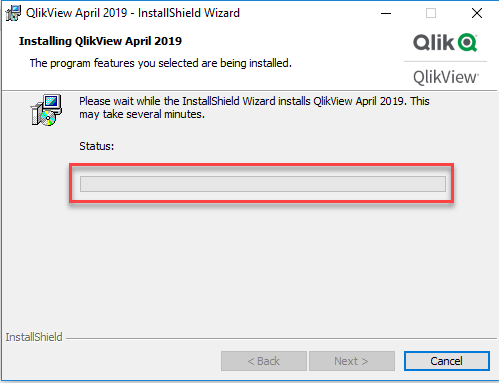Minimize the InstallShield Wizard window
The image size is (499, 383).
pos(386,13)
